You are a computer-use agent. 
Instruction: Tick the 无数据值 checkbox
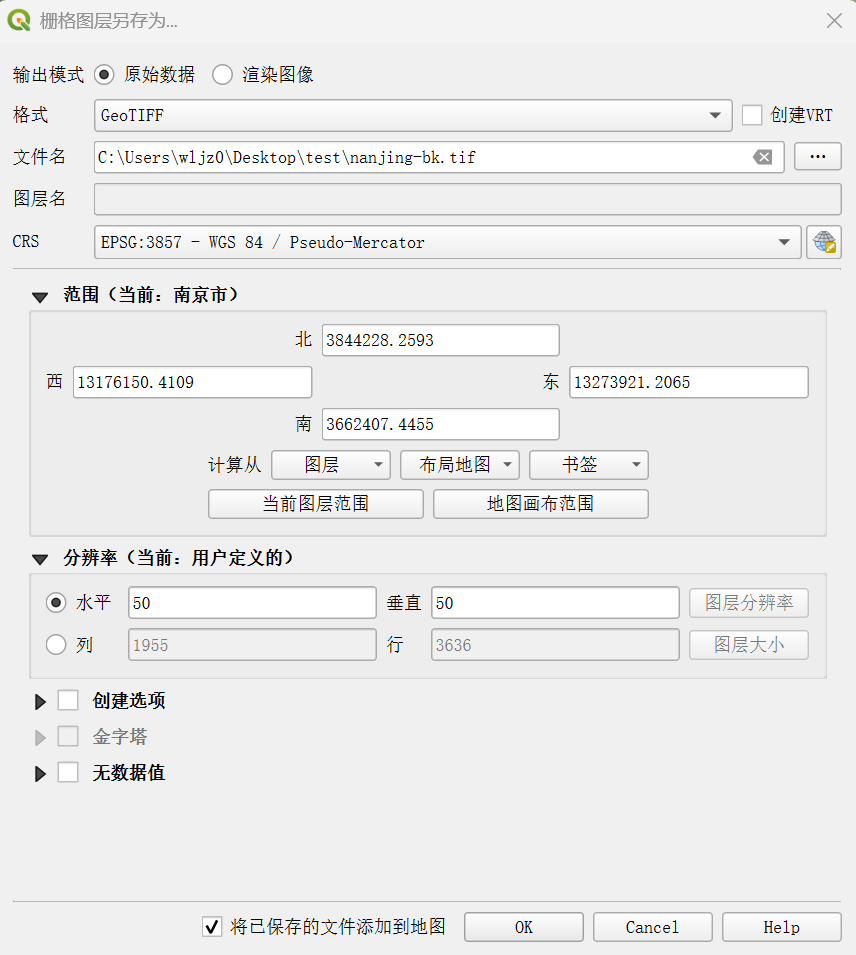click(68, 773)
